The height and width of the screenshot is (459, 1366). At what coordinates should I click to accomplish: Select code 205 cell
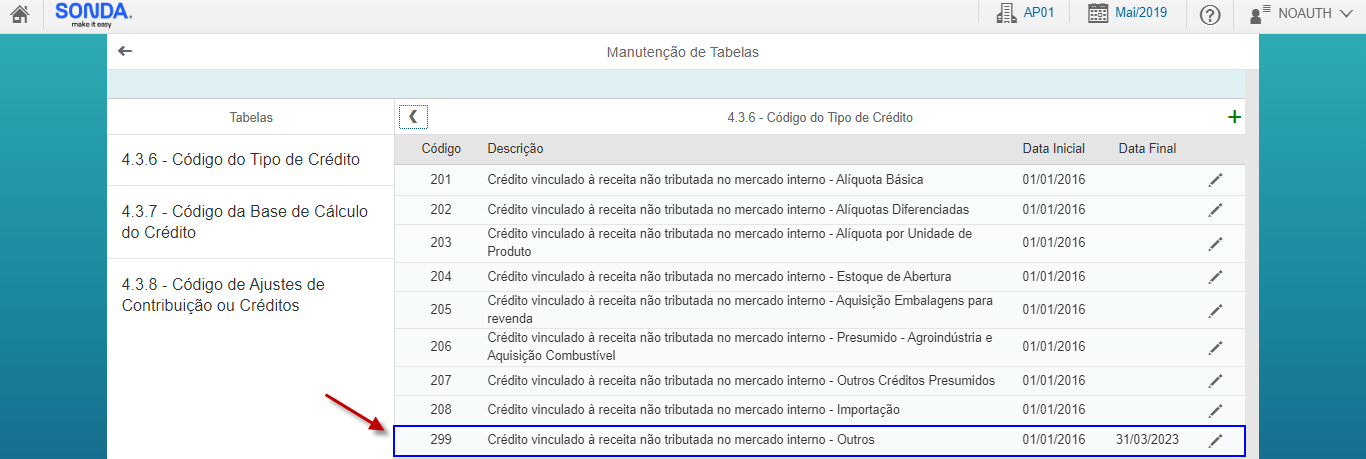tap(441, 310)
